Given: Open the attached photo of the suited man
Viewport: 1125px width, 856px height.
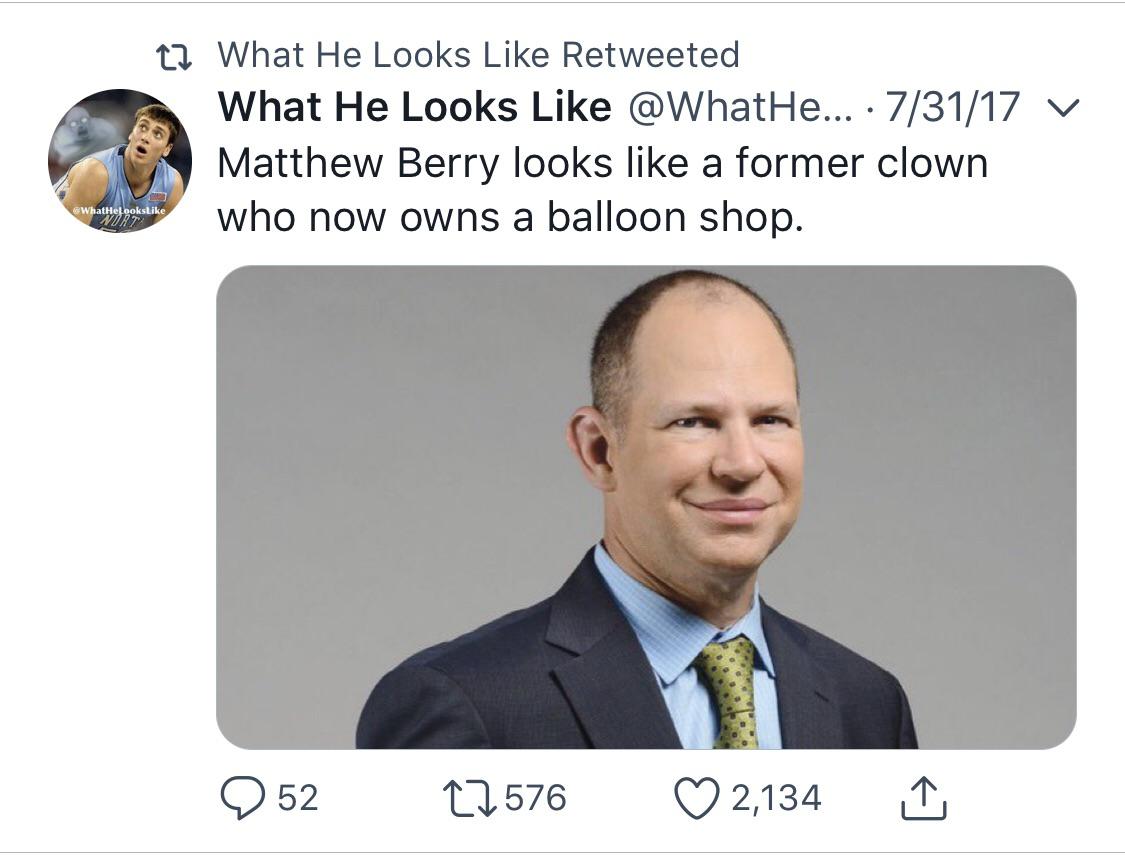Looking at the screenshot, I should [645, 506].
